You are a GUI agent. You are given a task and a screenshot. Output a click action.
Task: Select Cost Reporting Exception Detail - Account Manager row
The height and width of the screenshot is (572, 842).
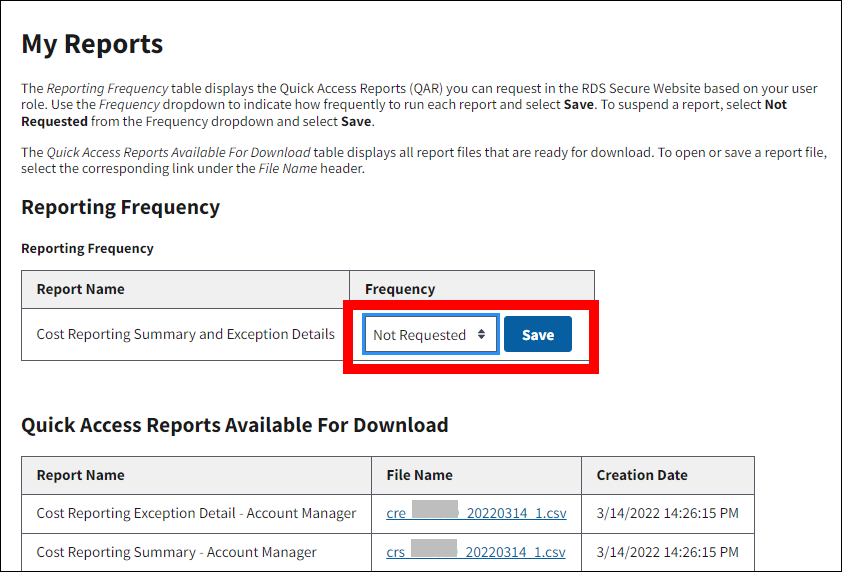[x=196, y=513]
